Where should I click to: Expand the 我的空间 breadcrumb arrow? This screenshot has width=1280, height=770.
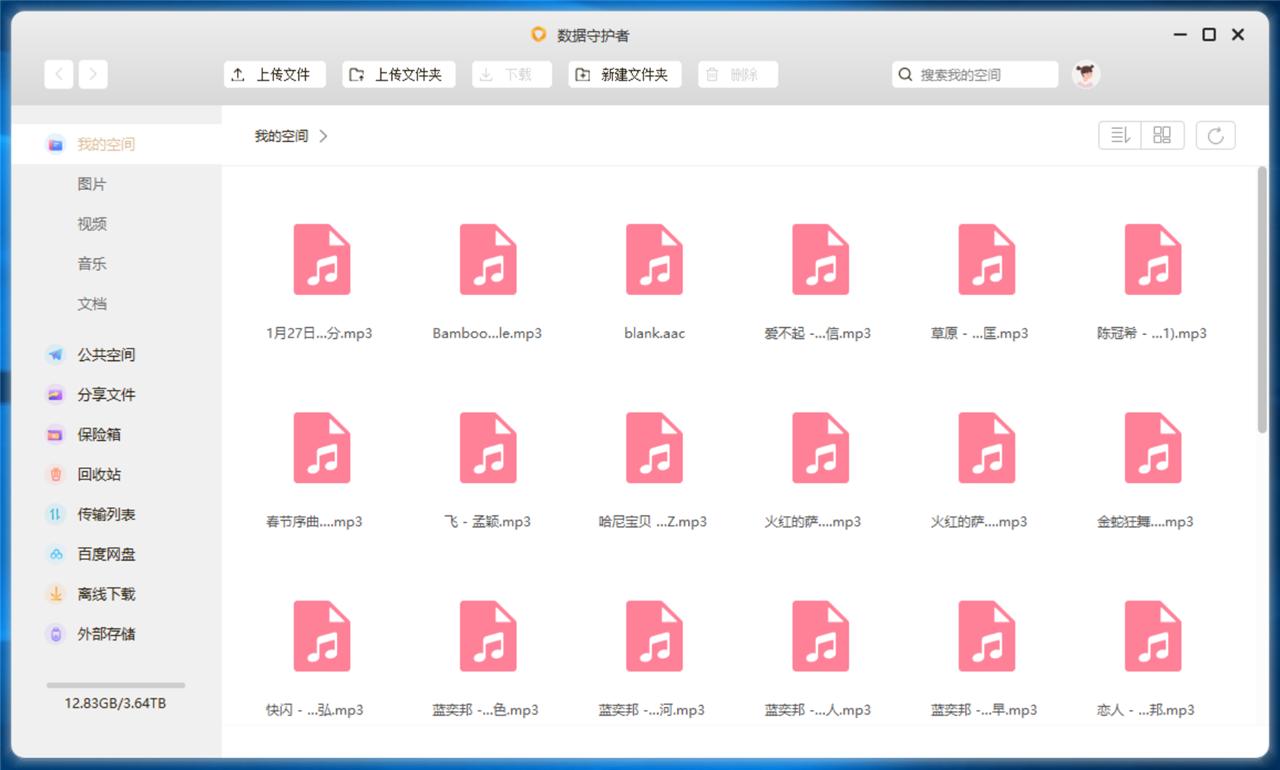322,136
